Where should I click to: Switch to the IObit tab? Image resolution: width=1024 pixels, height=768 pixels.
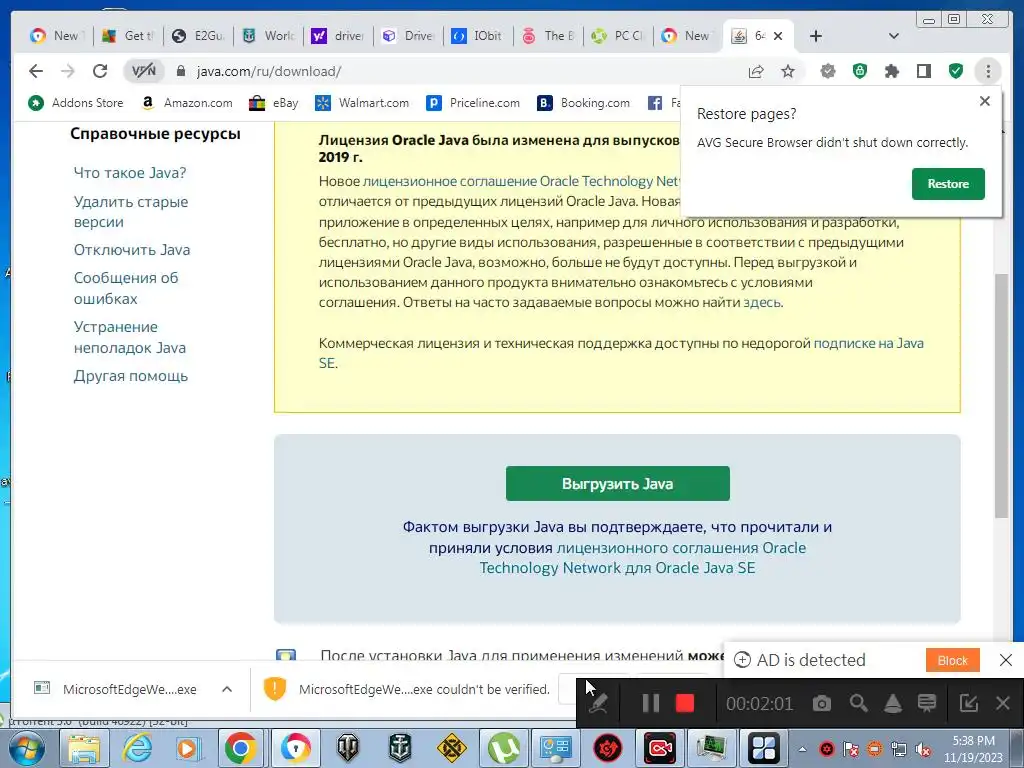click(x=478, y=36)
